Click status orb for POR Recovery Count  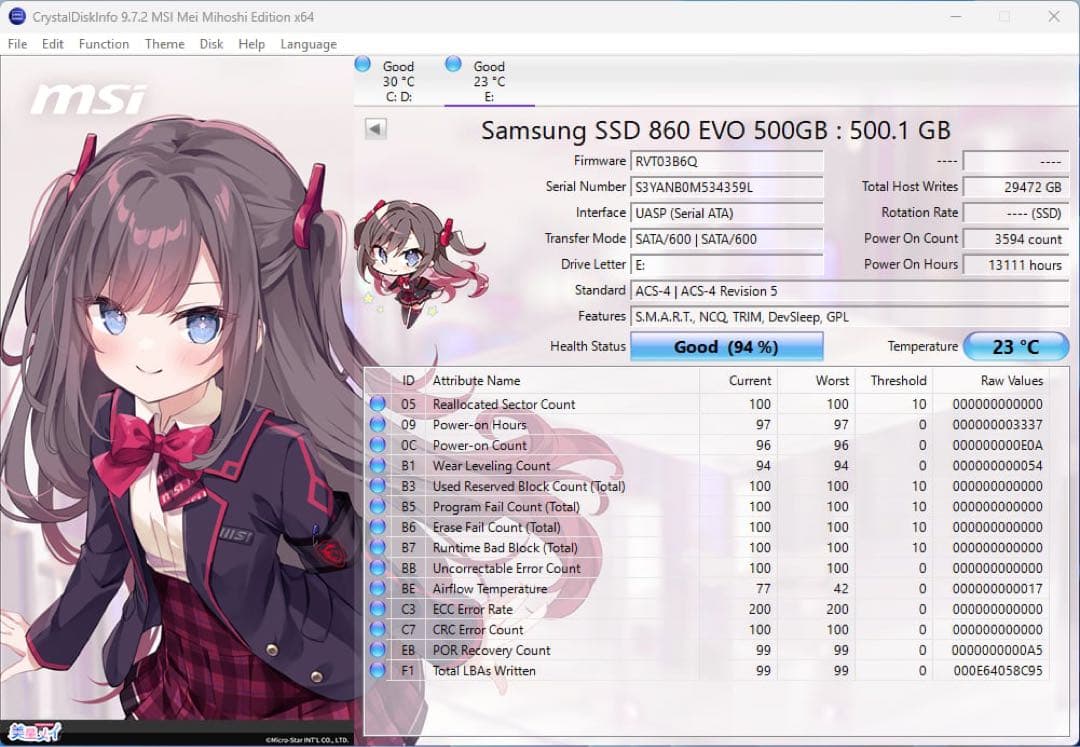[377, 650]
